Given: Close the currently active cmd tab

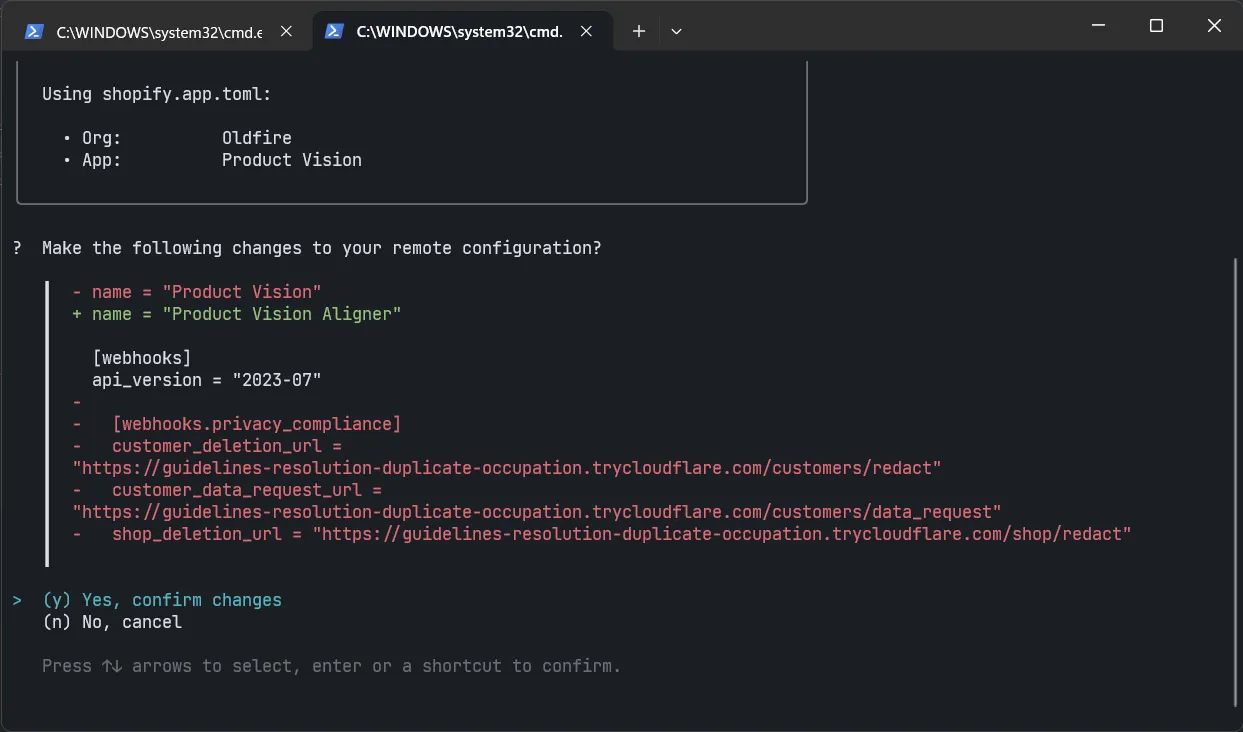Looking at the screenshot, I should coord(586,31).
